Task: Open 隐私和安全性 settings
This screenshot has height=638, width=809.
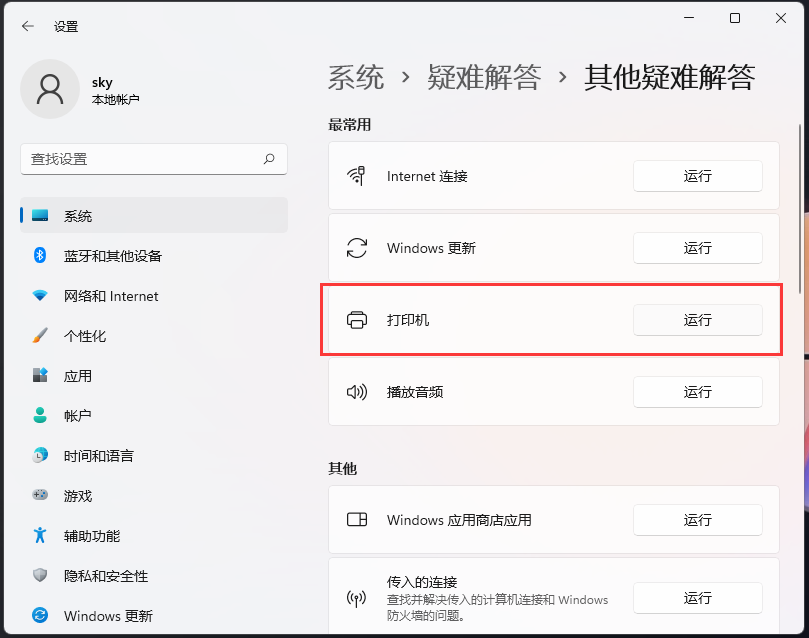Action: click(154, 576)
